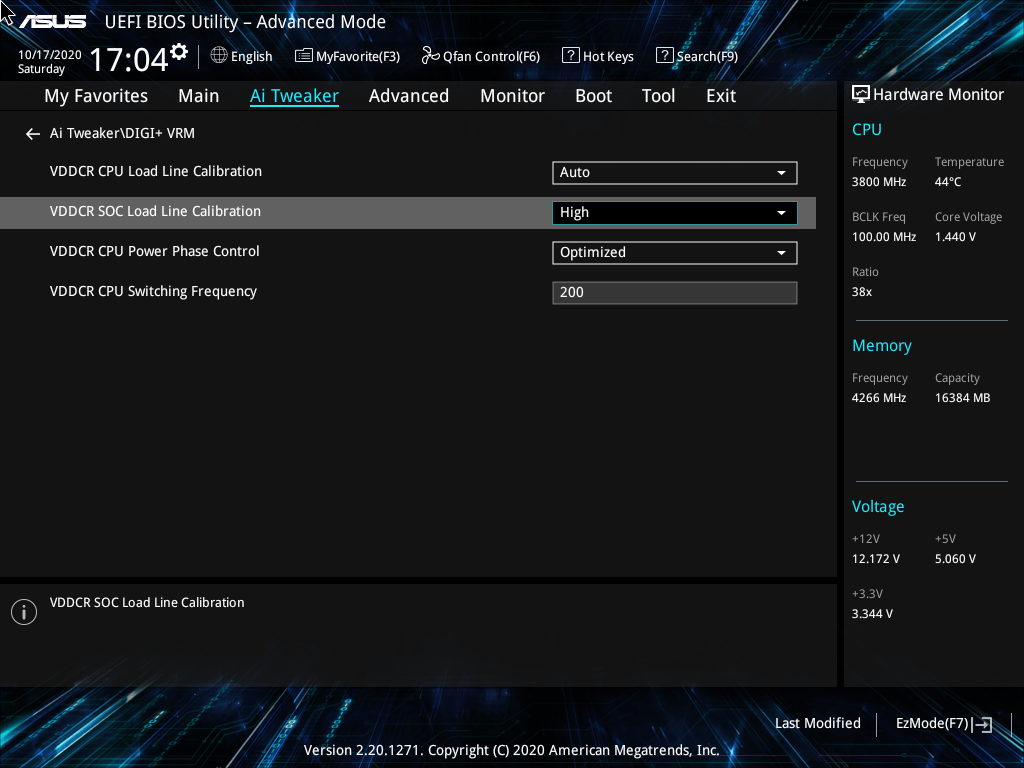The image size is (1024, 768).
Task: Click the Hot Keys question mark icon
Action: tap(570, 56)
